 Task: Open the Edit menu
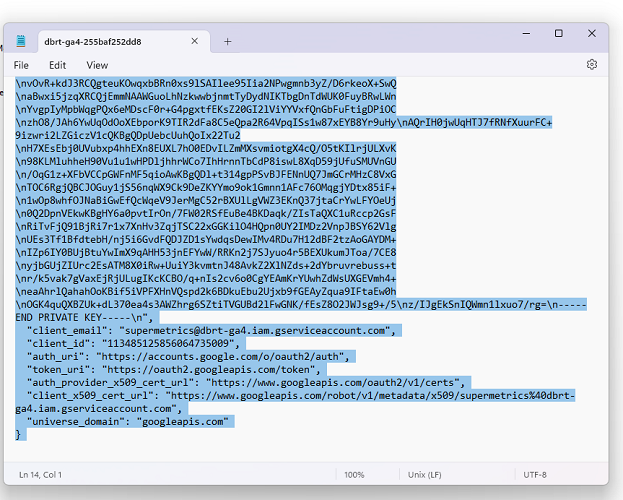click(x=58, y=65)
